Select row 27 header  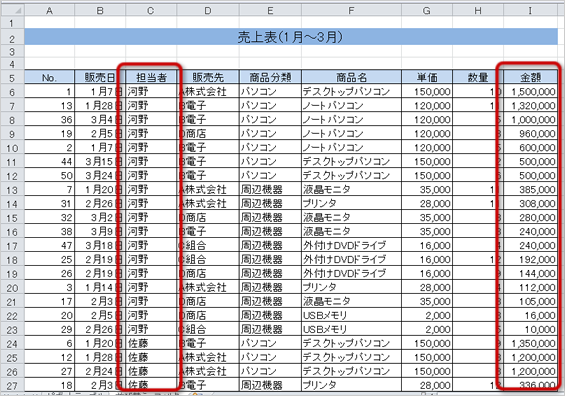(x=12, y=385)
